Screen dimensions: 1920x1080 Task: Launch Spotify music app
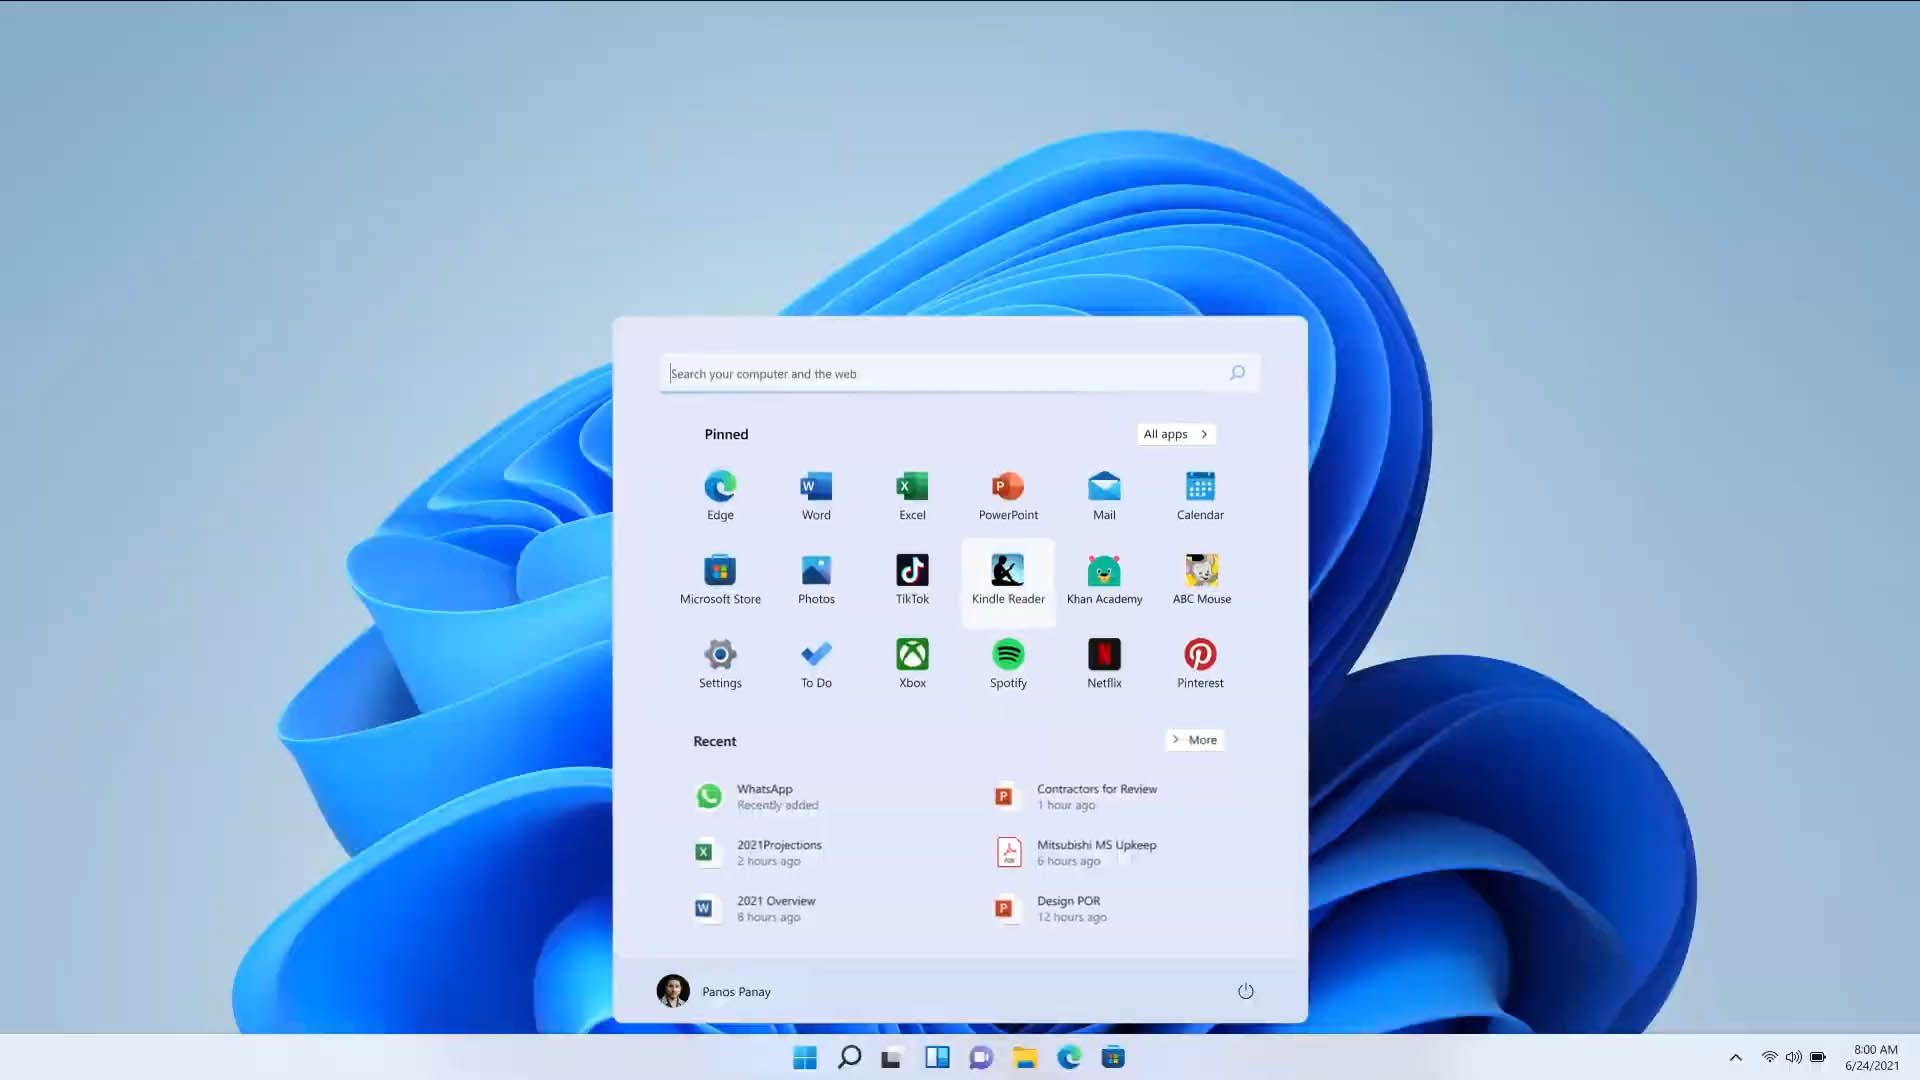pyautogui.click(x=1009, y=663)
